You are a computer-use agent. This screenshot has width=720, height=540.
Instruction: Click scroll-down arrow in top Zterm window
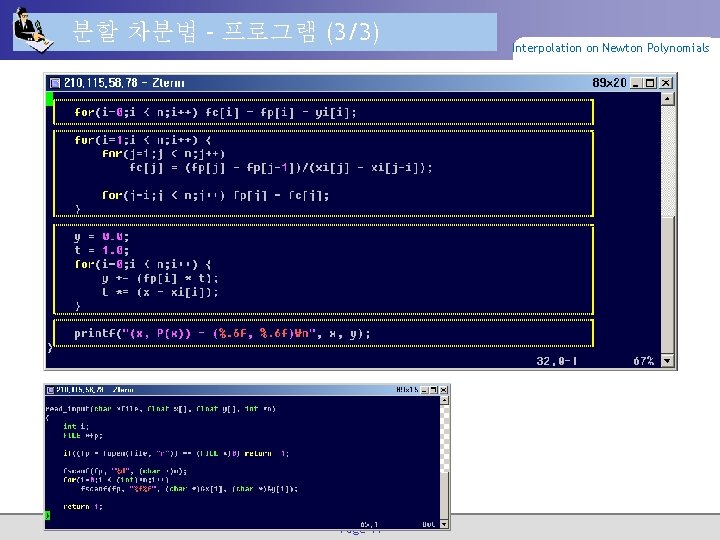coord(667,361)
